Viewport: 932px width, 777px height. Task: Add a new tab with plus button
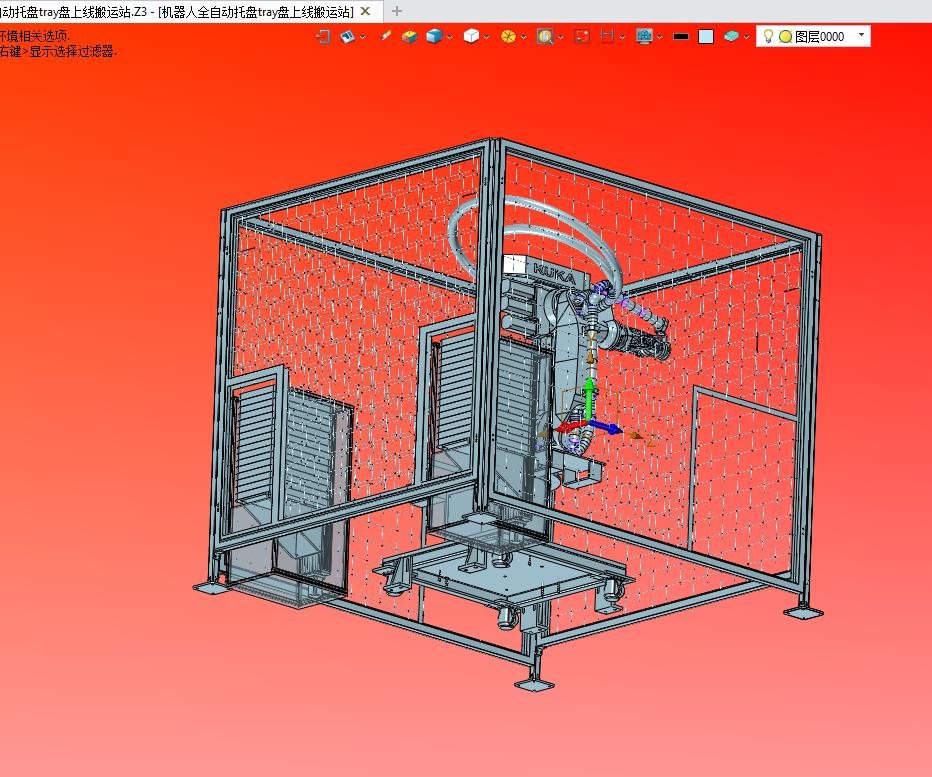click(x=397, y=11)
